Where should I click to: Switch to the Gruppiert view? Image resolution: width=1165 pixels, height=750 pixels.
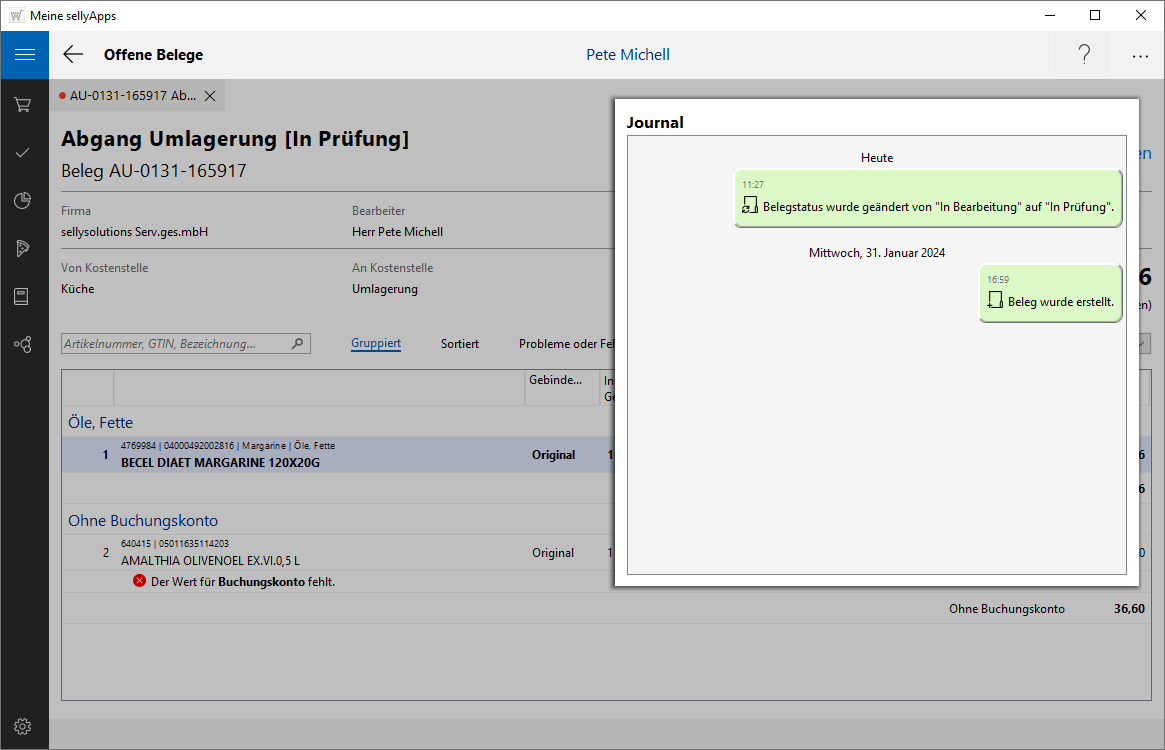coord(376,344)
